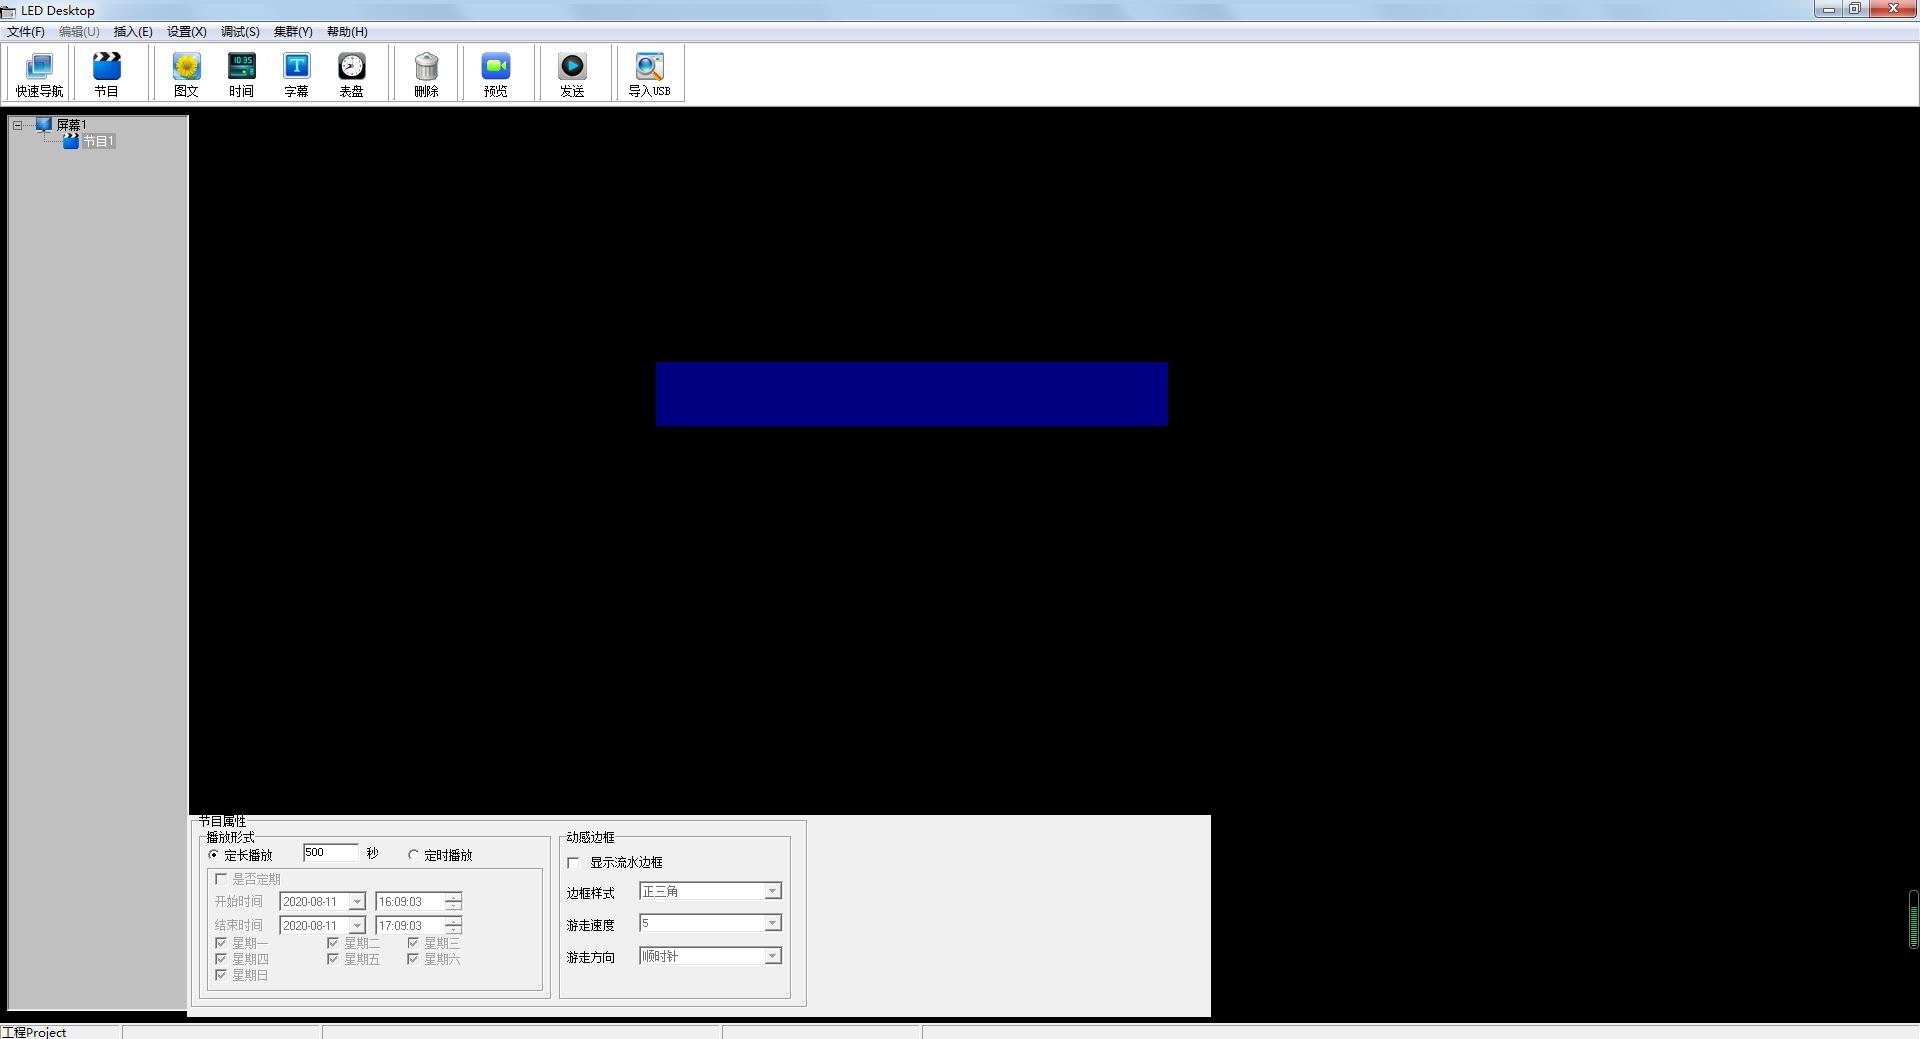Enable the 显示流水边框 checkbox
The image size is (1920, 1039).
(x=573, y=863)
